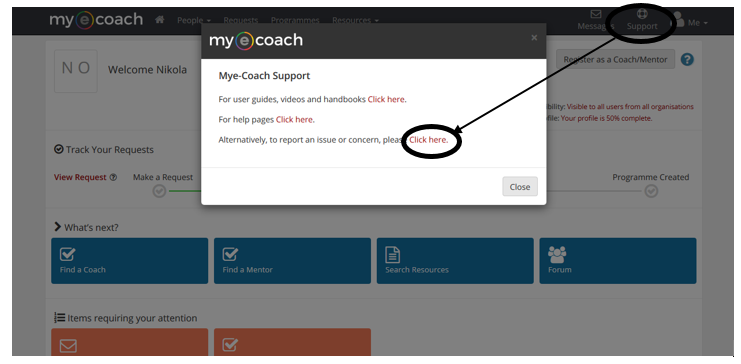Viewport: 741px width, 364px height.
Task: Open Messages from the top bar
Action: [595, 20]
